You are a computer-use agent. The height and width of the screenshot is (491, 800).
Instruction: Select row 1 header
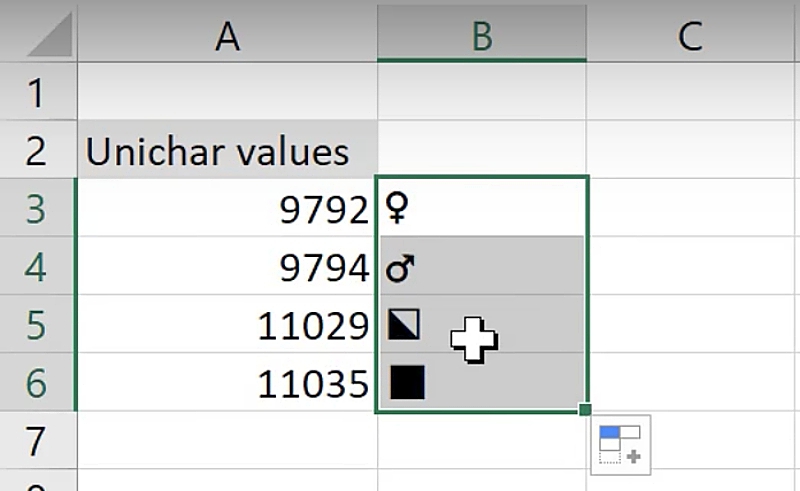37,94
